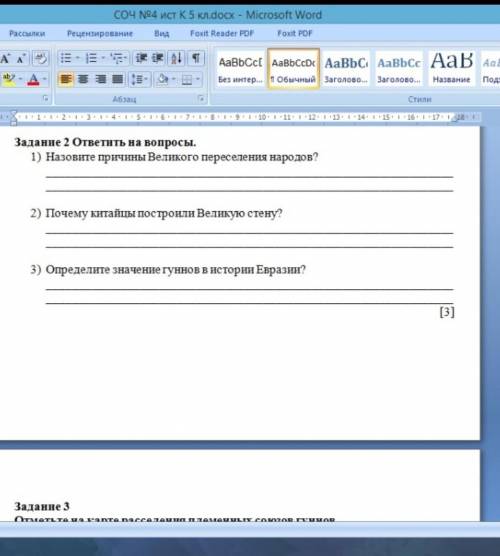Click the score marker '[3]'

click(447, 312)
